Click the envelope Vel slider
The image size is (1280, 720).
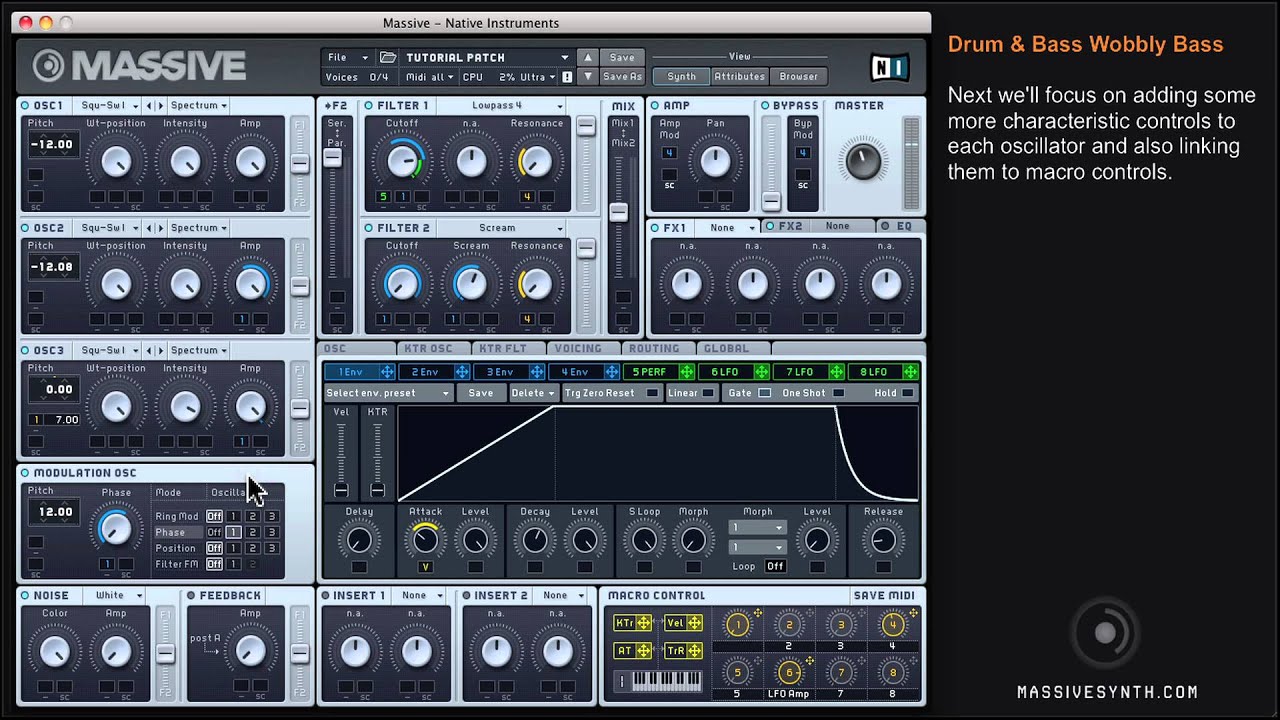coord(341,490)
